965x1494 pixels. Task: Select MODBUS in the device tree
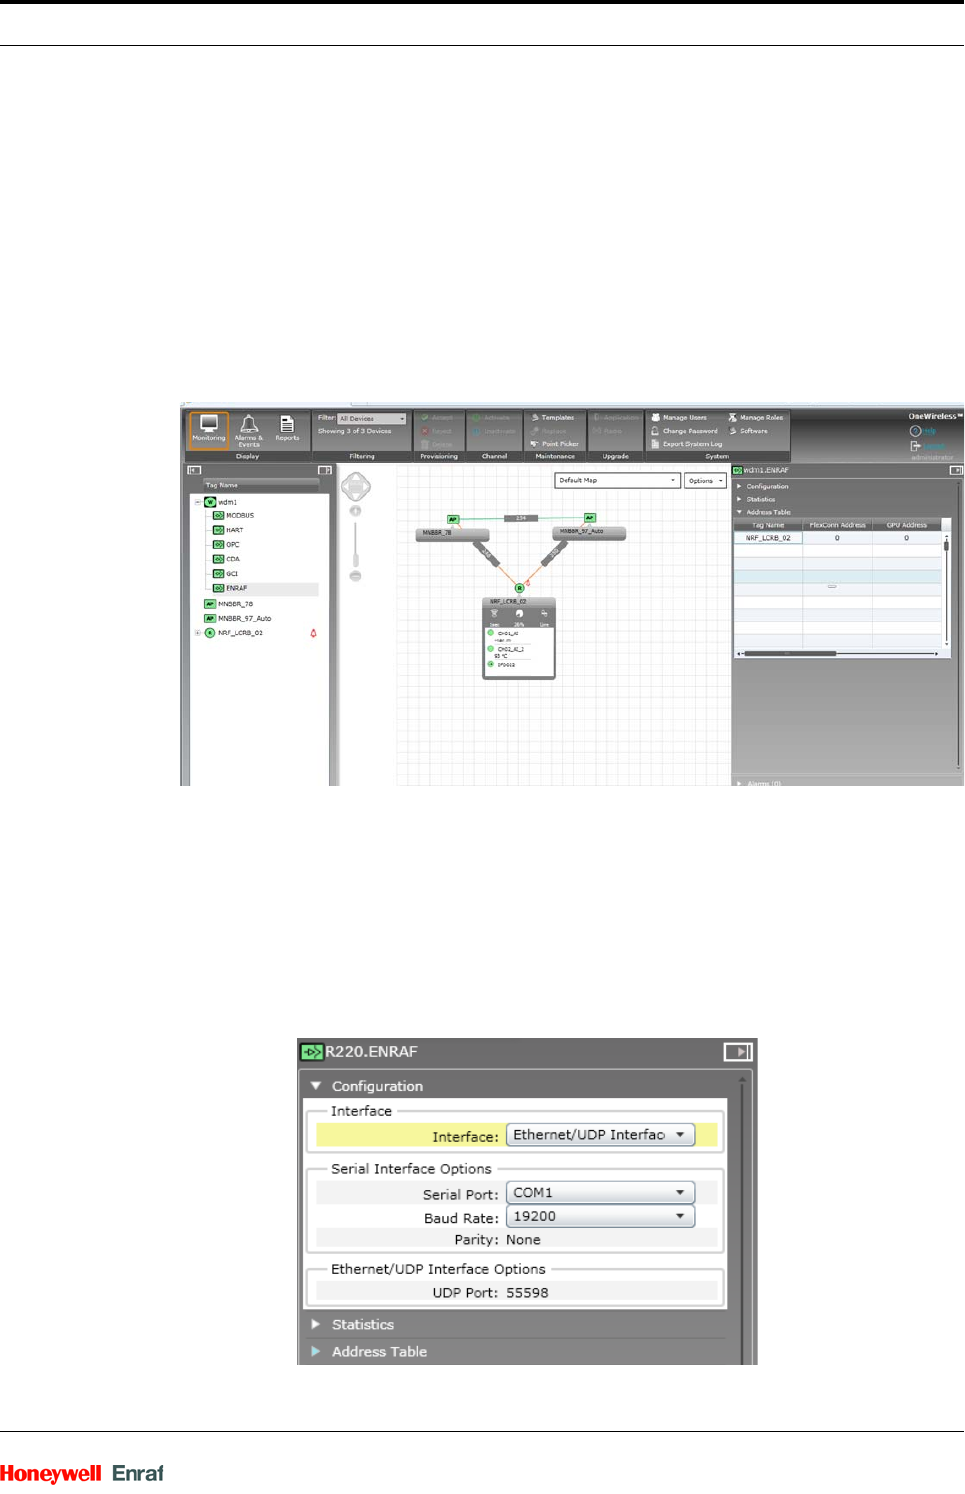click(233, 516)
